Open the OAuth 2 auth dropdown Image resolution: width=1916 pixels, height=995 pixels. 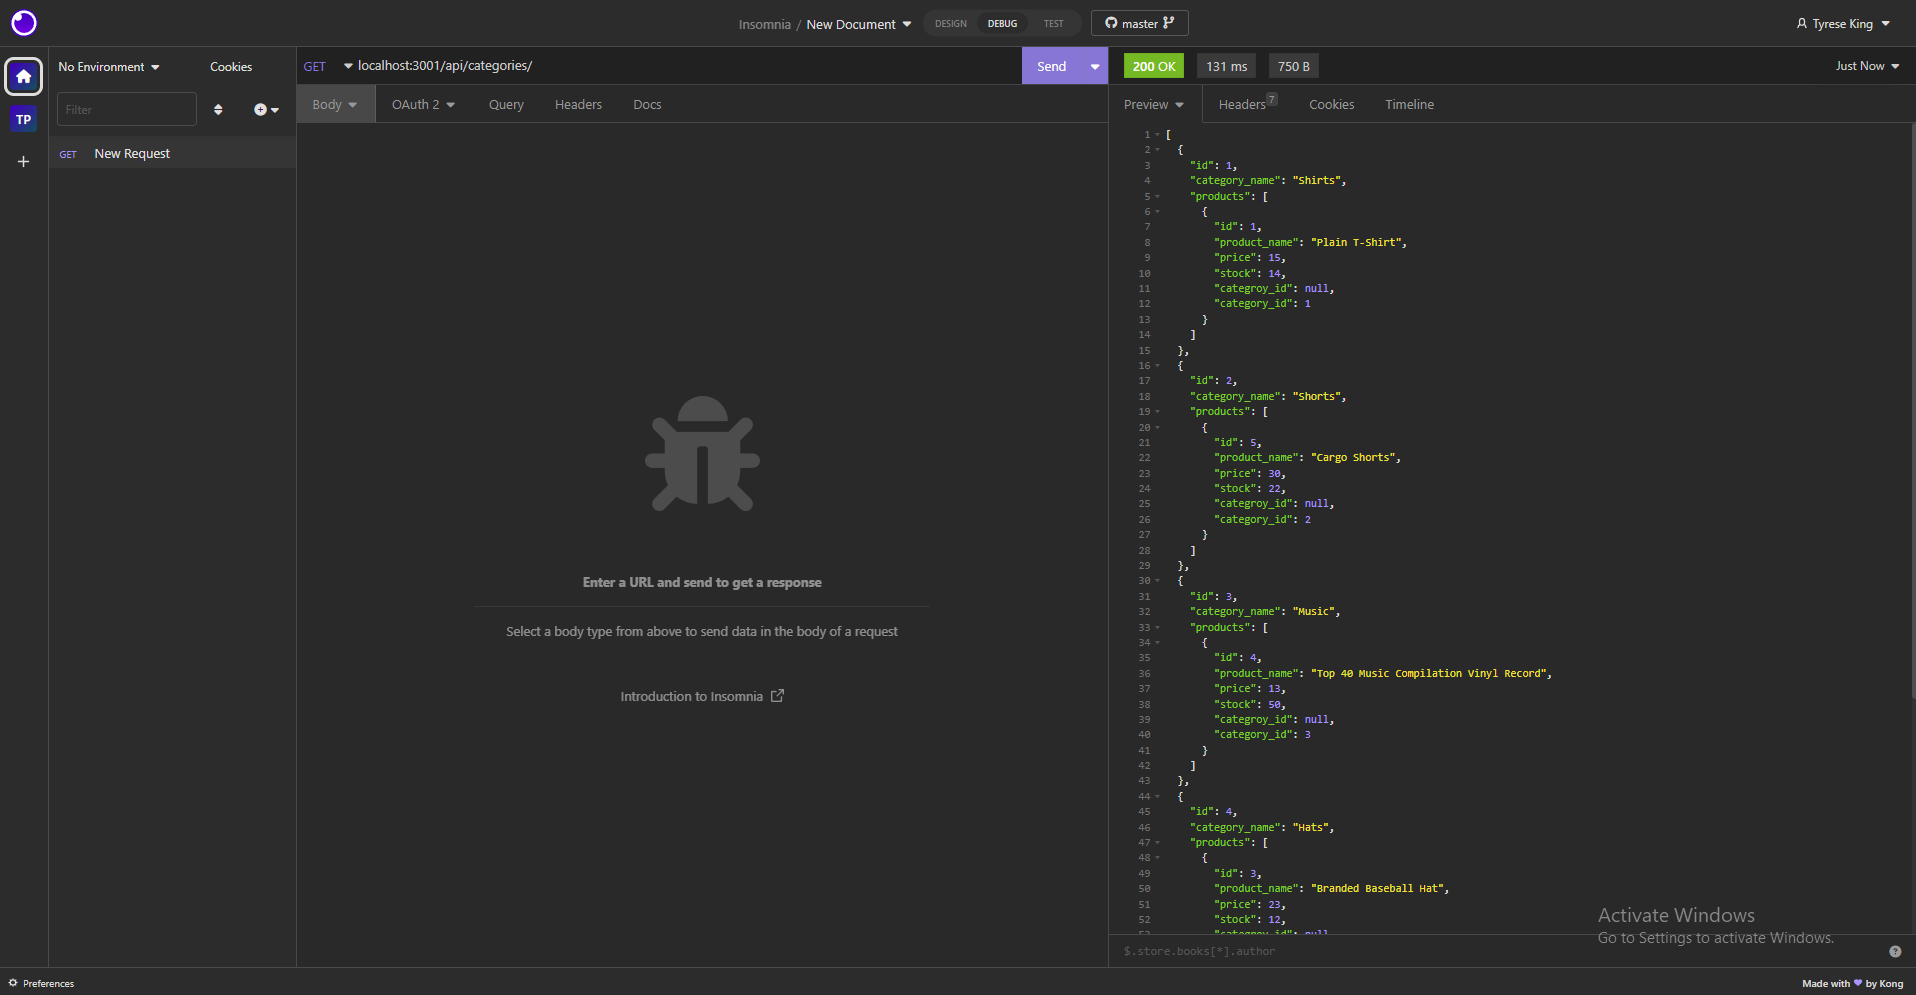click(423, 104)
